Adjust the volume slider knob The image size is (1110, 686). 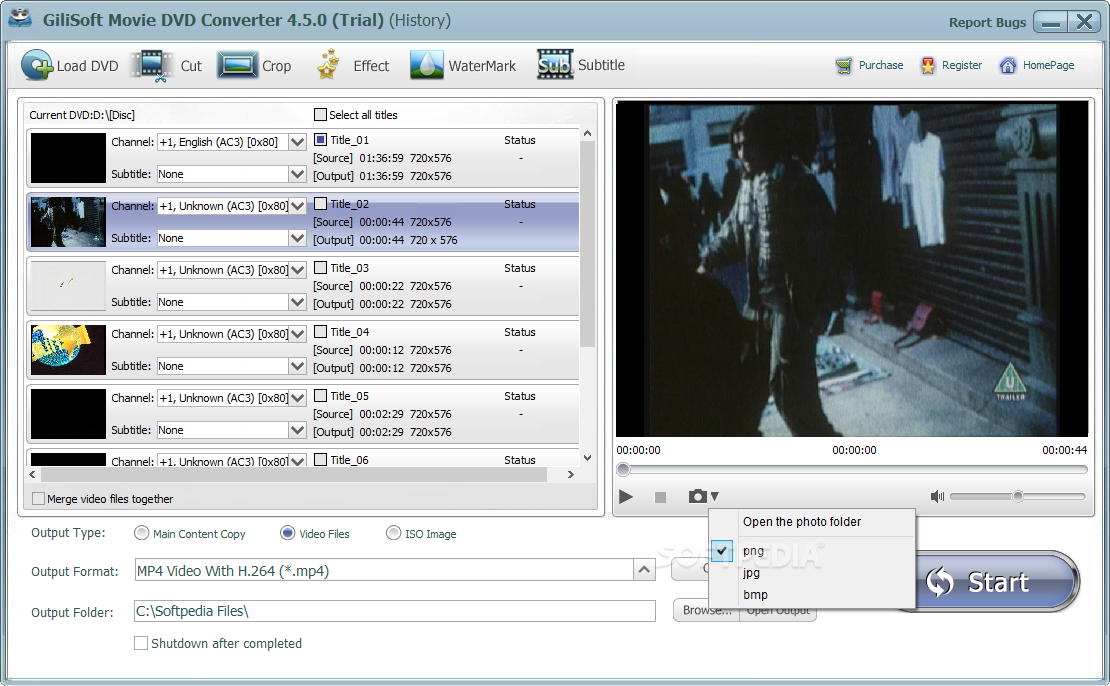pyautogui.click(x=1017, y=496)
